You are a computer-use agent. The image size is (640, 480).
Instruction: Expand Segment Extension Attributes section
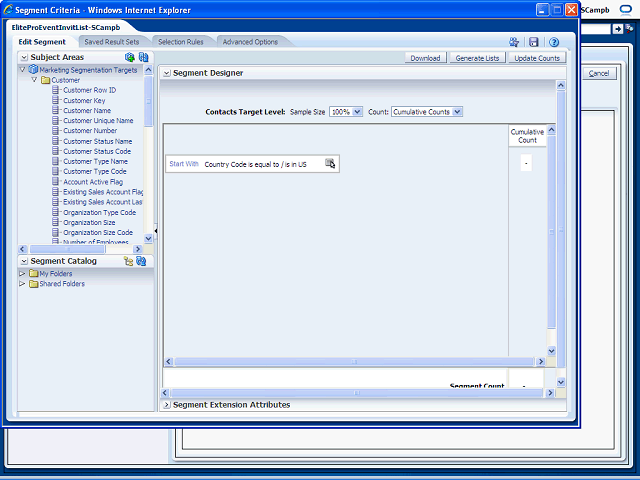point(167,405)
